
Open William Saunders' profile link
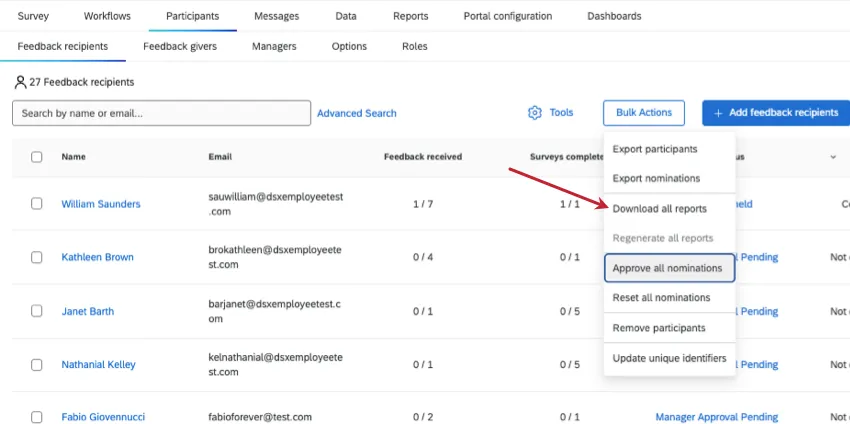[x=101, y=204]
